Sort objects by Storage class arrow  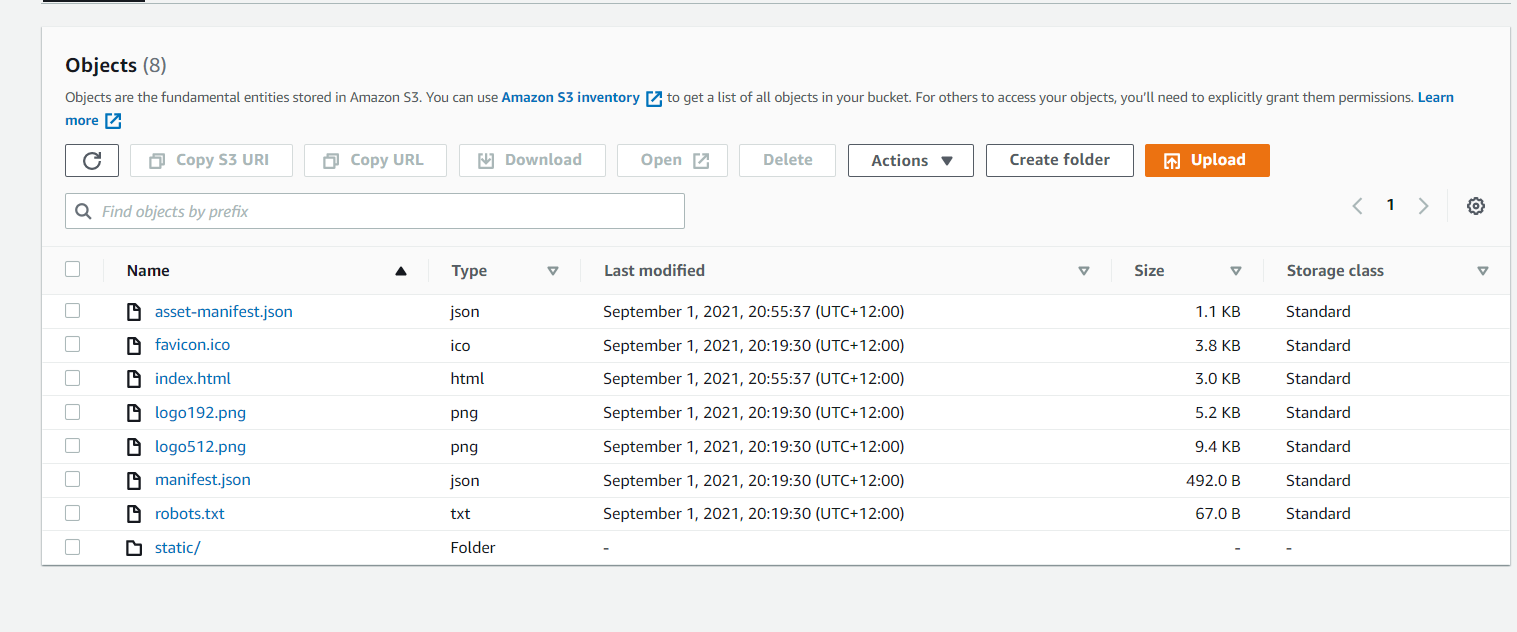tap(1482, 271)
